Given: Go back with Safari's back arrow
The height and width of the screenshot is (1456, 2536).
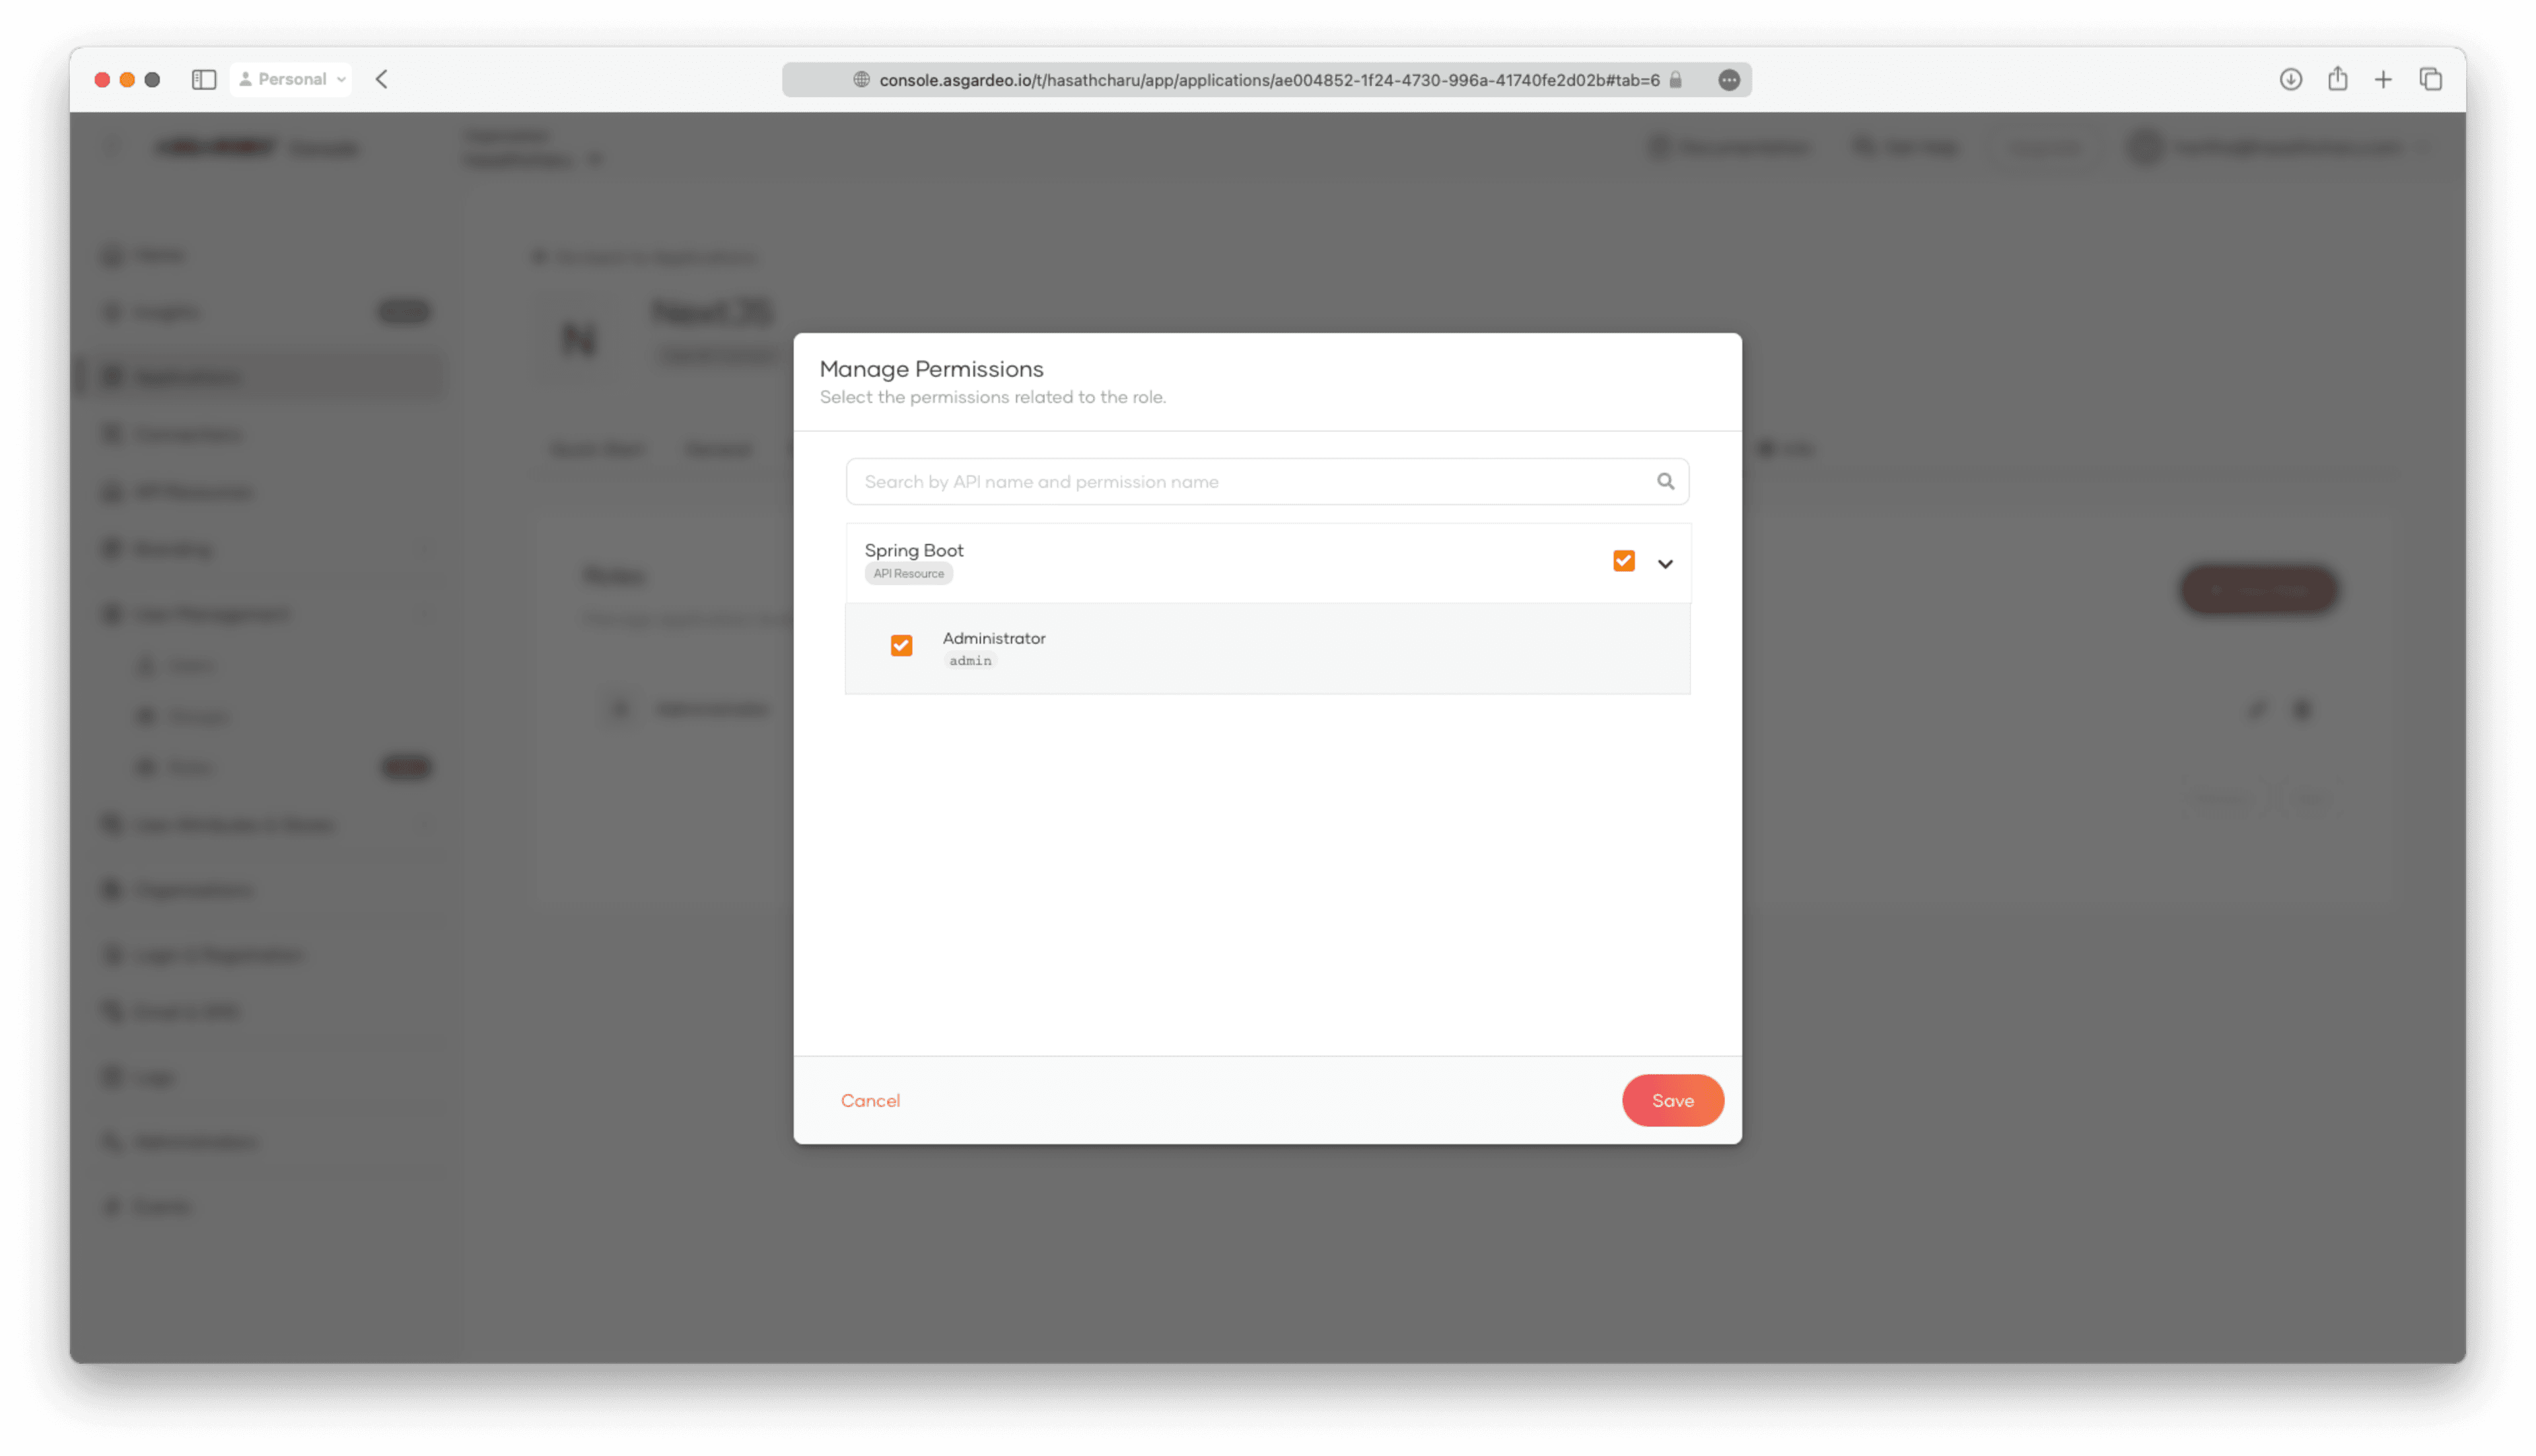Looking at the screenshot, I should 381,79.
